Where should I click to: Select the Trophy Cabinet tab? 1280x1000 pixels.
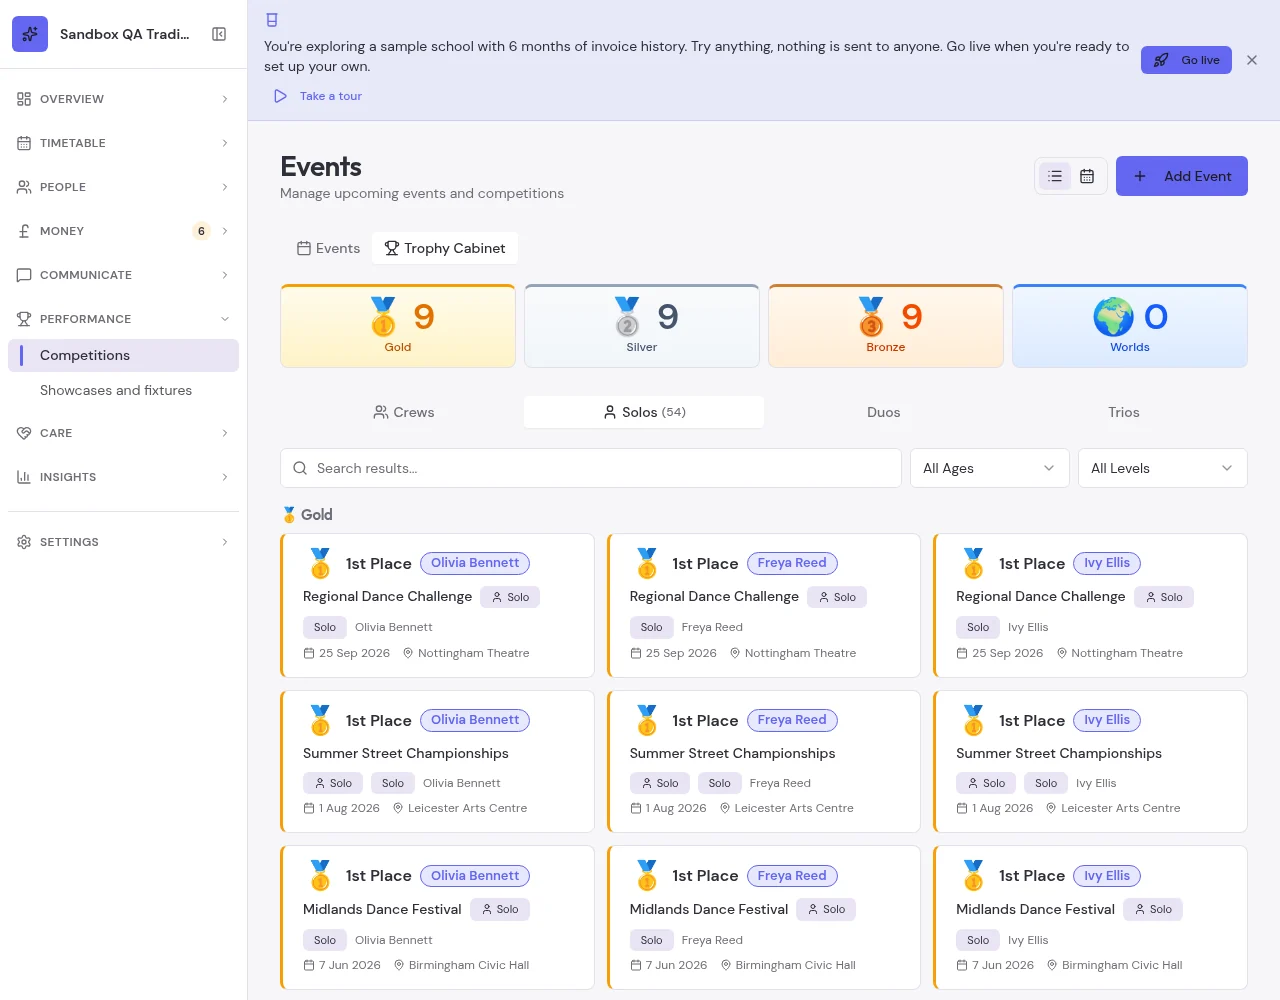click(445, 248)
